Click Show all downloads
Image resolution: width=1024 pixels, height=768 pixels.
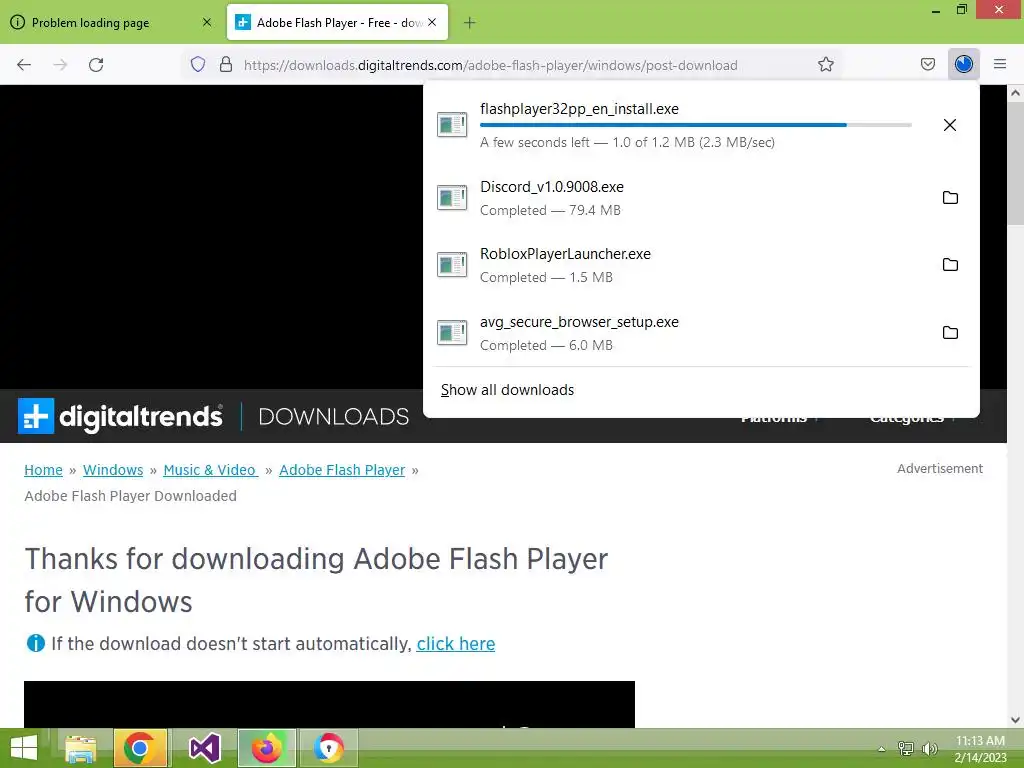[507, 390]
